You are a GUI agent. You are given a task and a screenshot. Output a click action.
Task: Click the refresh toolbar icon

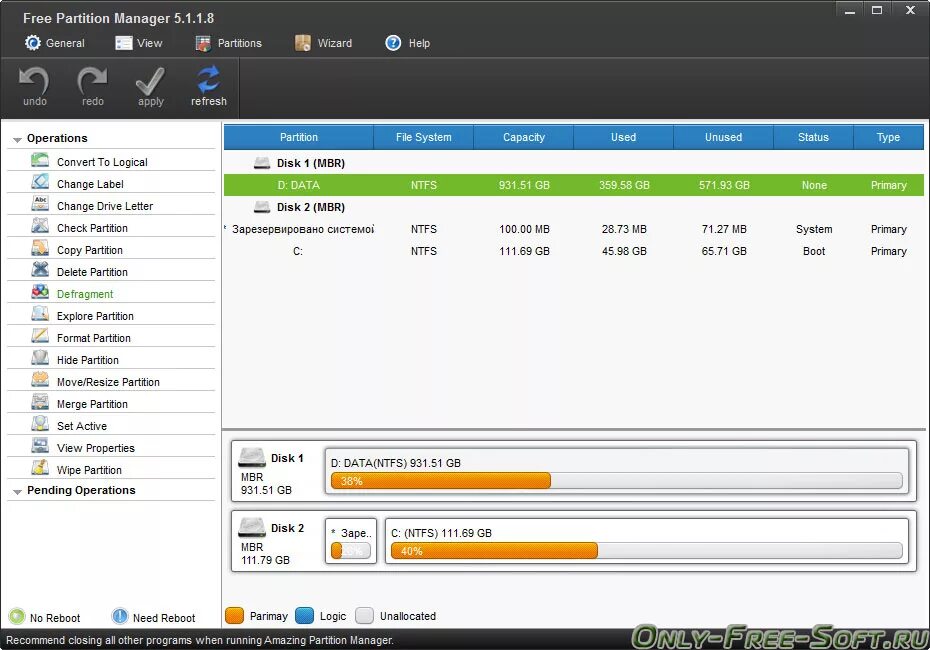208,79
